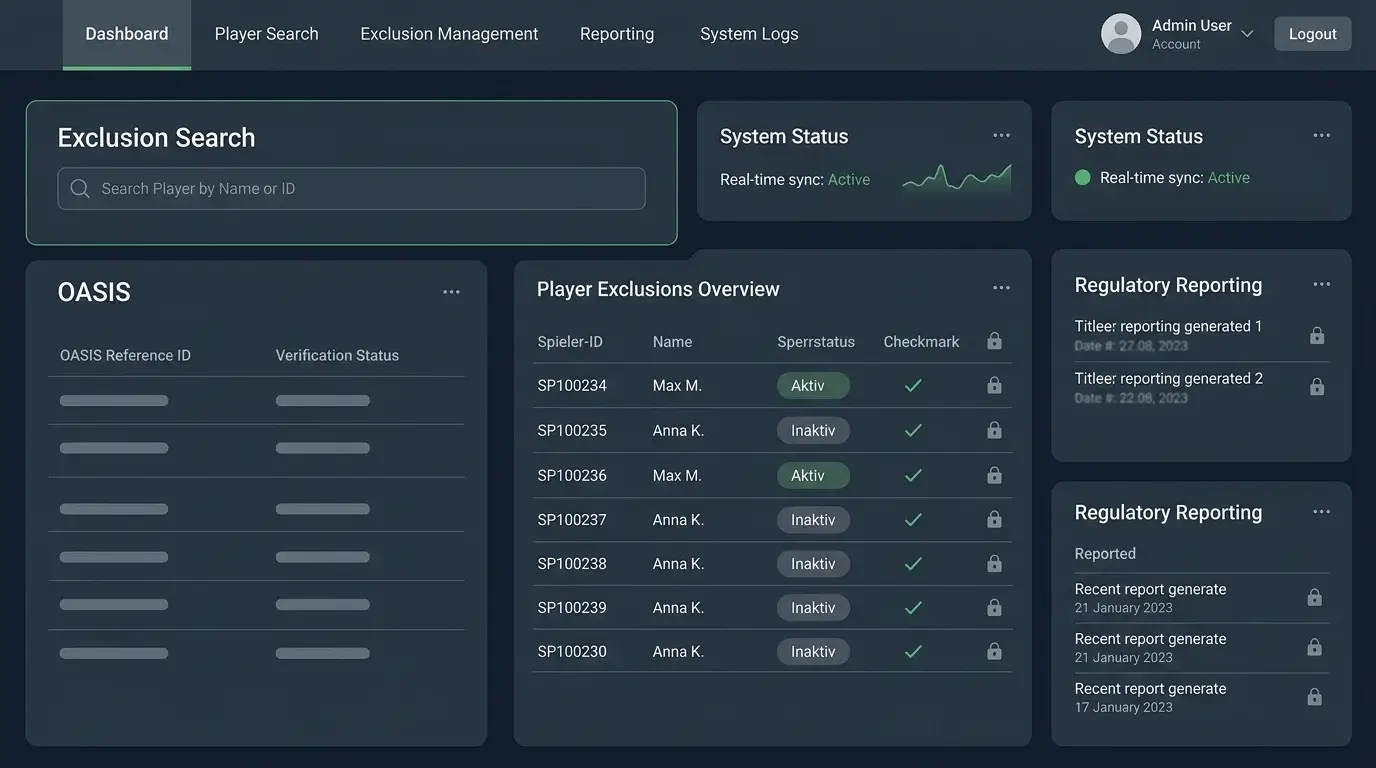Image resolution: width=1376 pixels, height=768 pixels.
Task: Click the Logout button
Action: pyautogui.click(x=1312, y=34)
